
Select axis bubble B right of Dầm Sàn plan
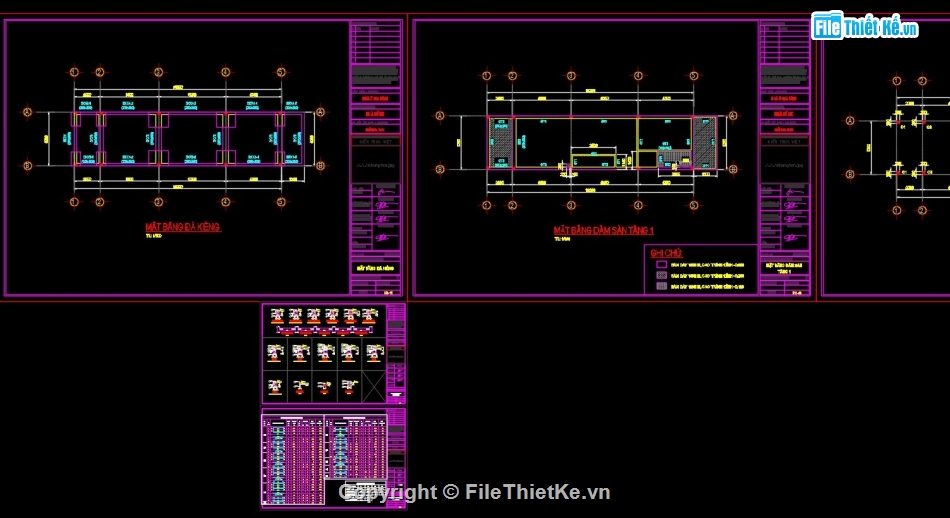click(x=733, y=169)
